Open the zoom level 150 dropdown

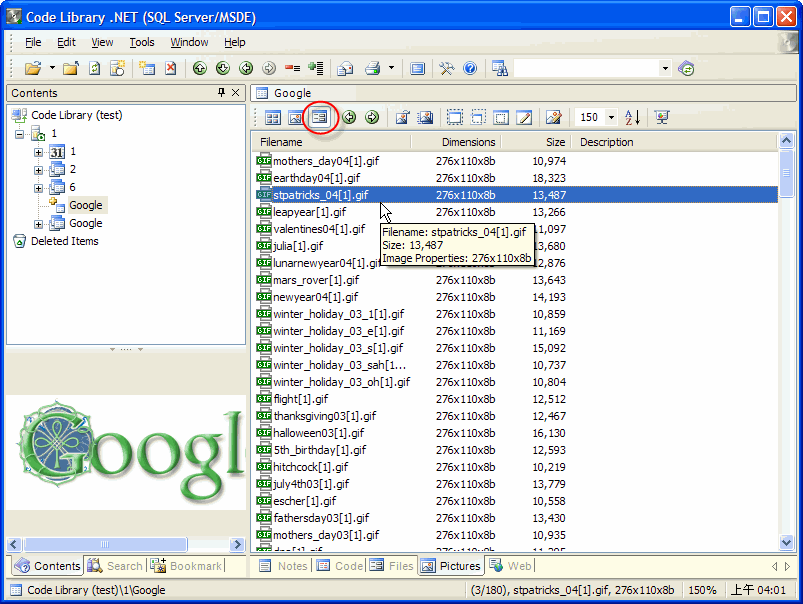click(x=611, y=117)
